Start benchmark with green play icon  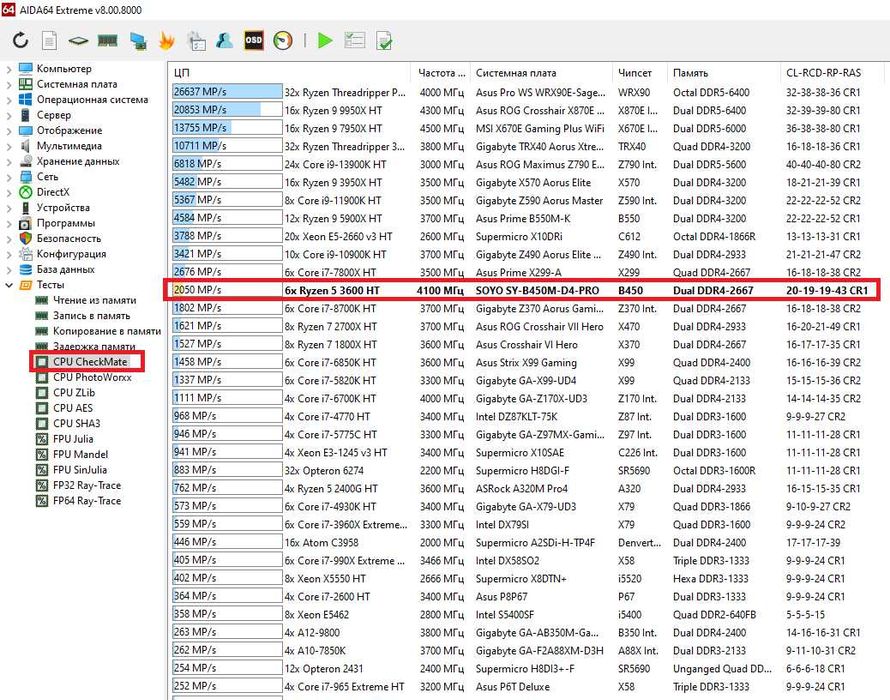tap(325, 40)
